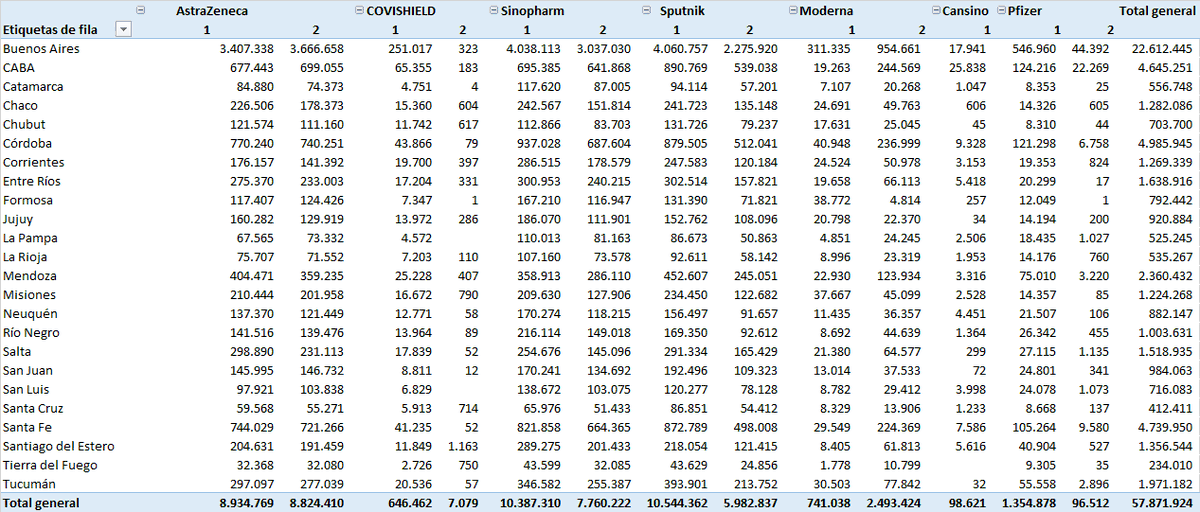Collapse the AstraZeneca column group
Image resolution: width=1200 pixels, height=512 pixels.
coord(140,10)
